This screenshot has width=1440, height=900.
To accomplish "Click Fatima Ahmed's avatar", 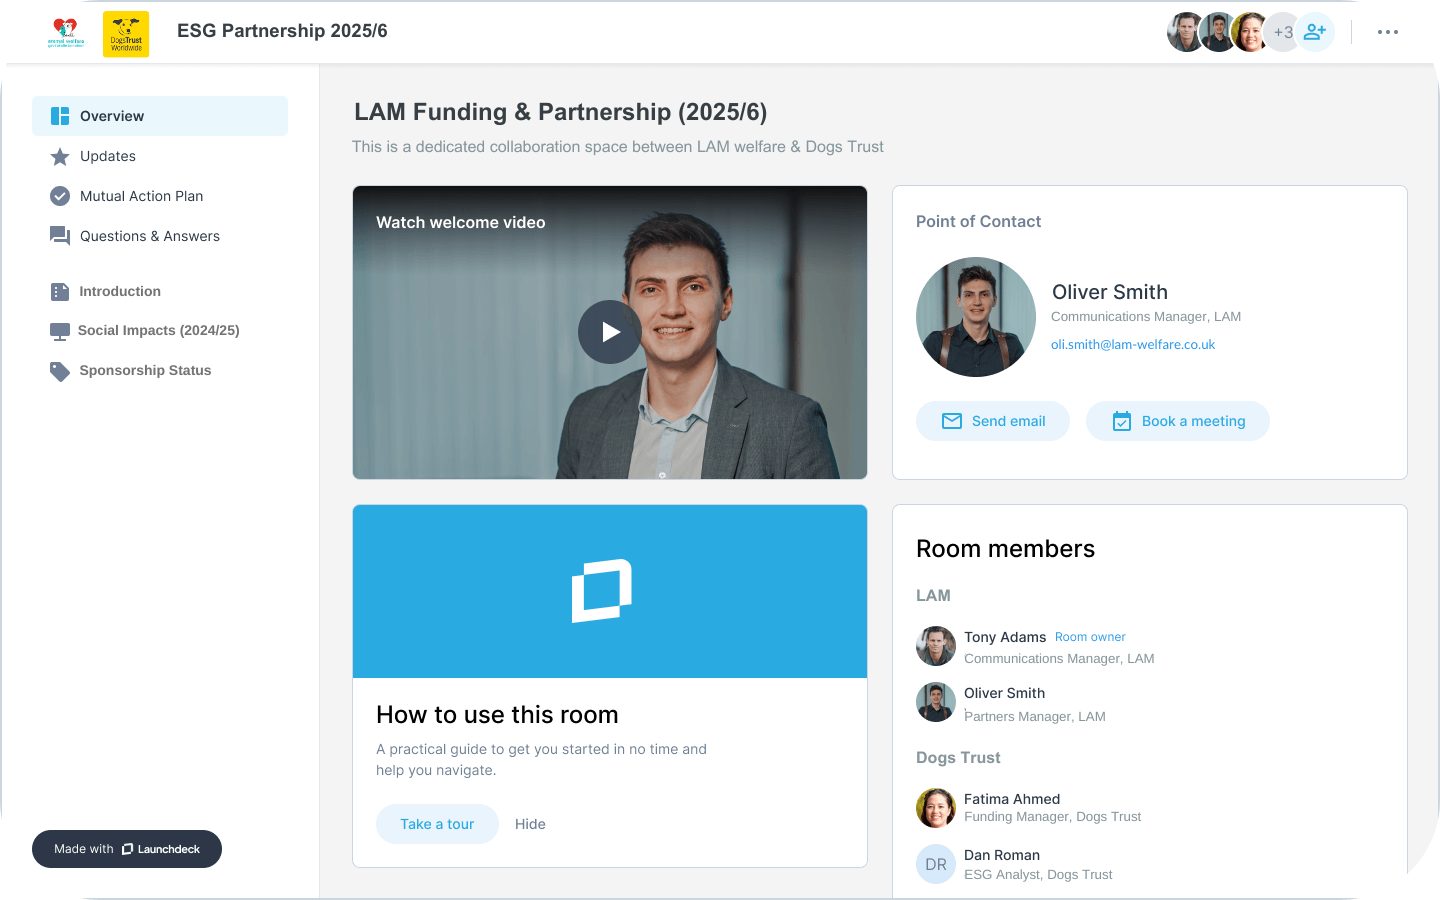I will (x=936, y=808).
